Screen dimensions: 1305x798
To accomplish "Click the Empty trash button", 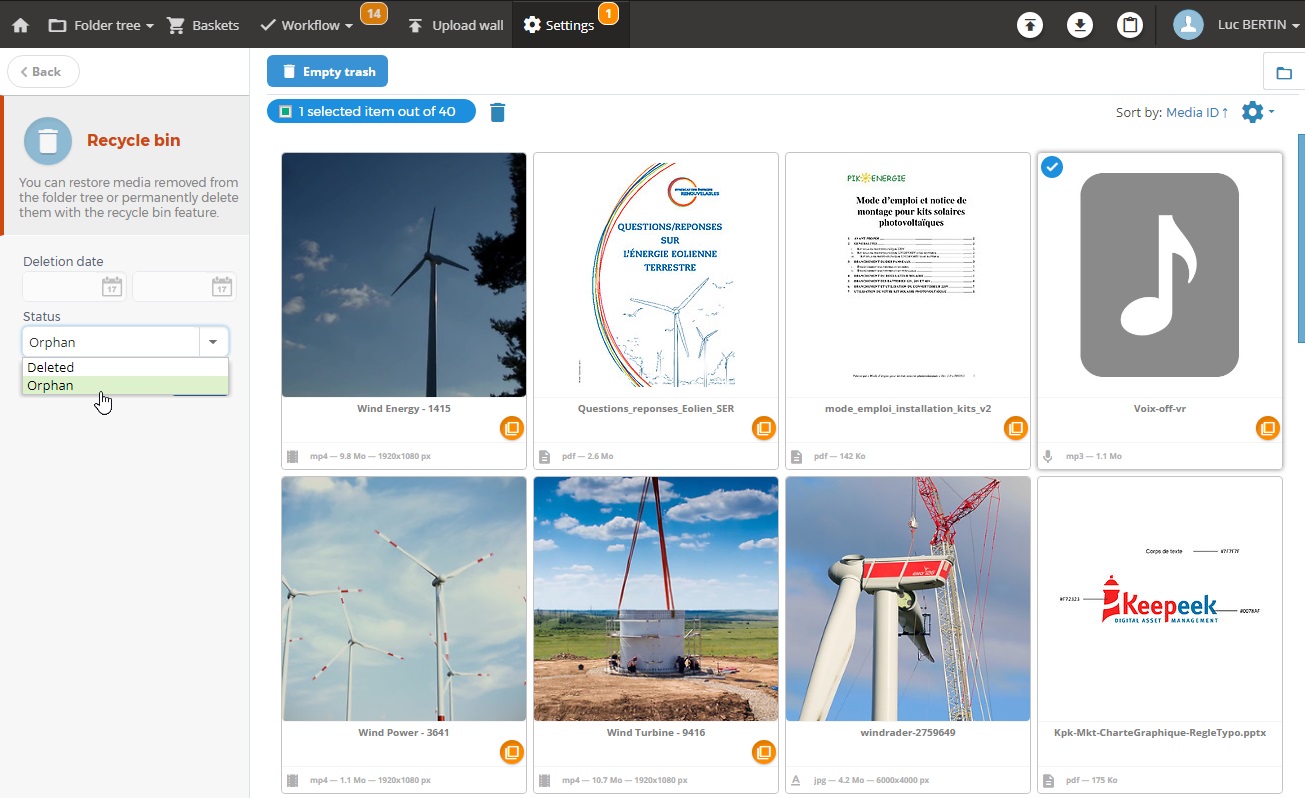I will (x=327, y=72).
